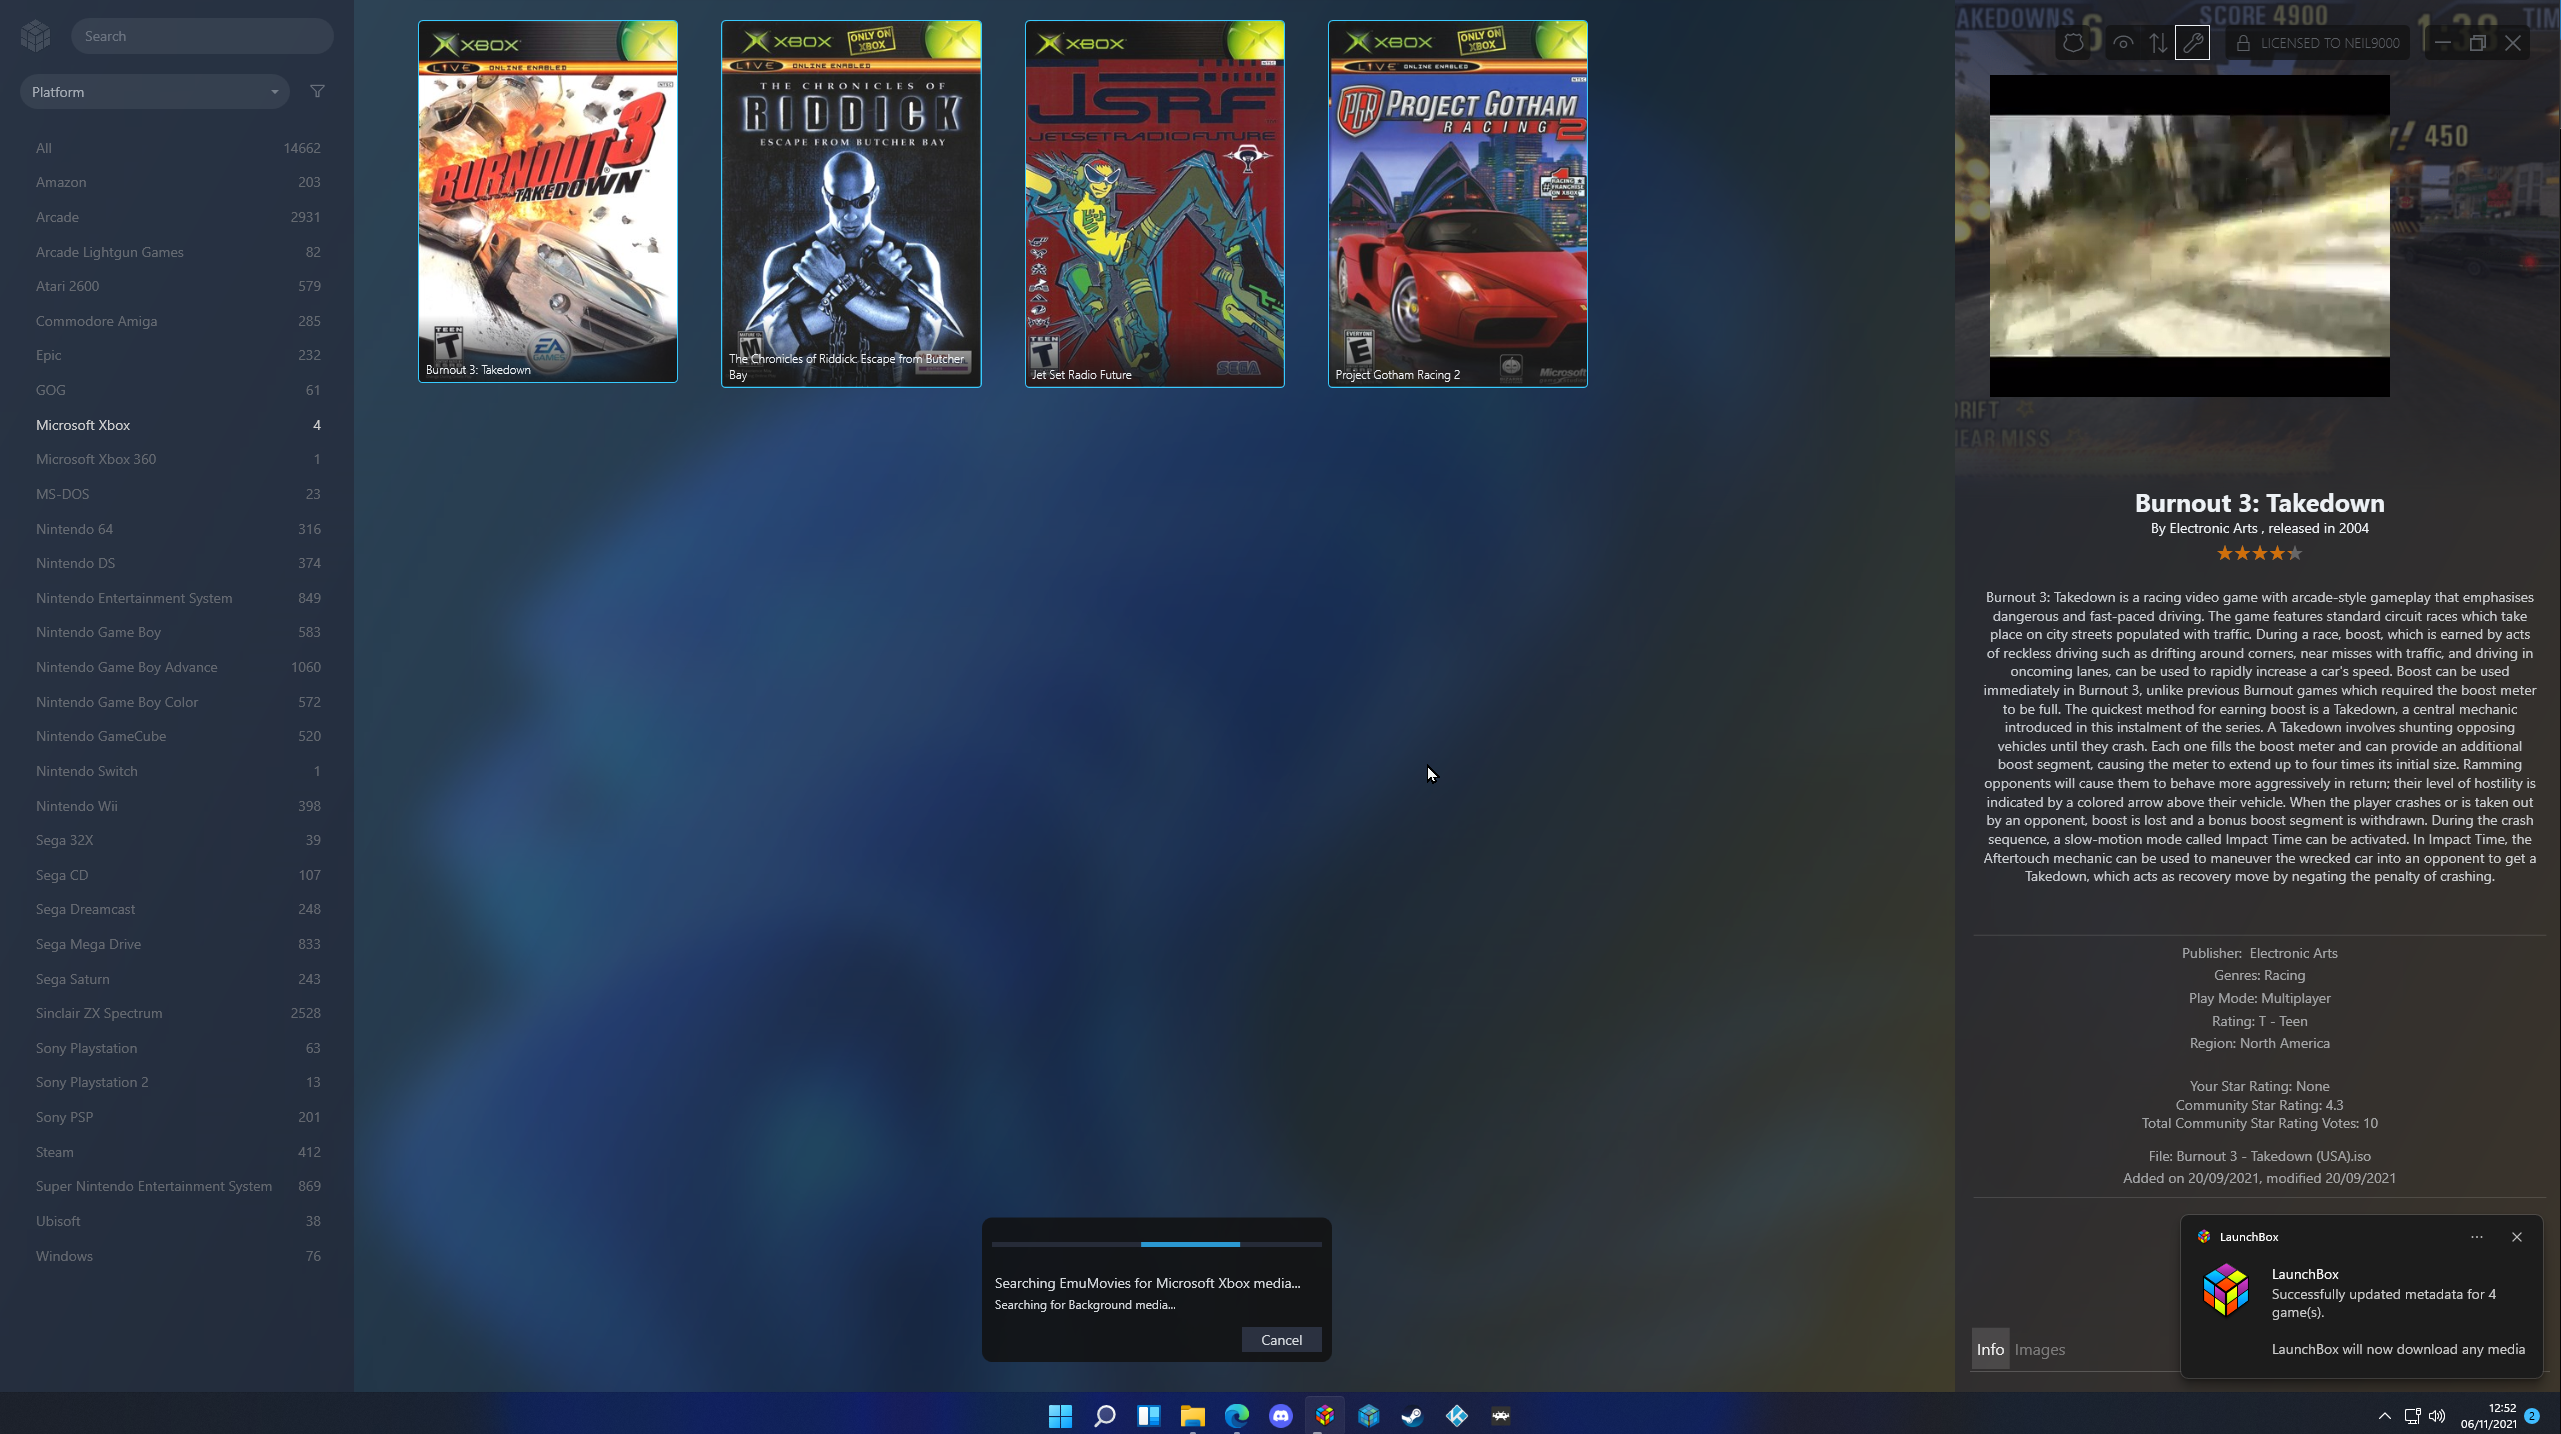This screenshot has height=1434, width=2561.
Task: Click the Racing genre value
Action: [2284, 975]
